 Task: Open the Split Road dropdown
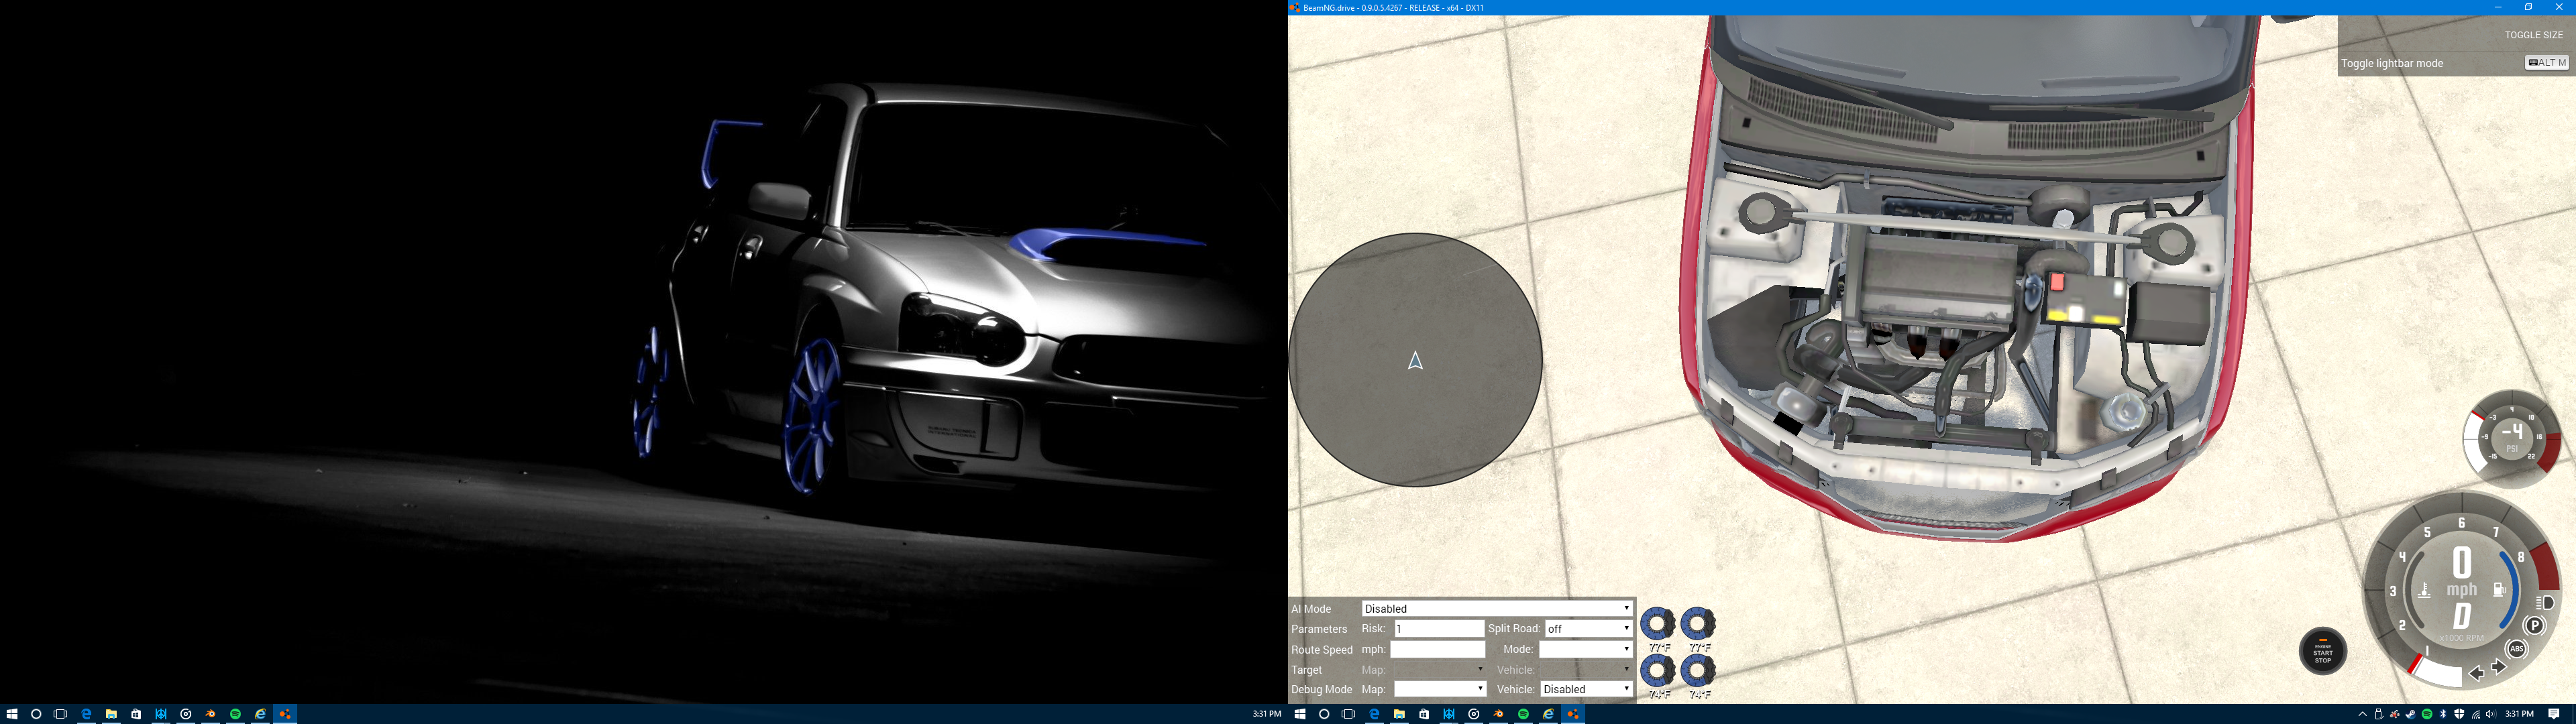[x=1588, y=629]
